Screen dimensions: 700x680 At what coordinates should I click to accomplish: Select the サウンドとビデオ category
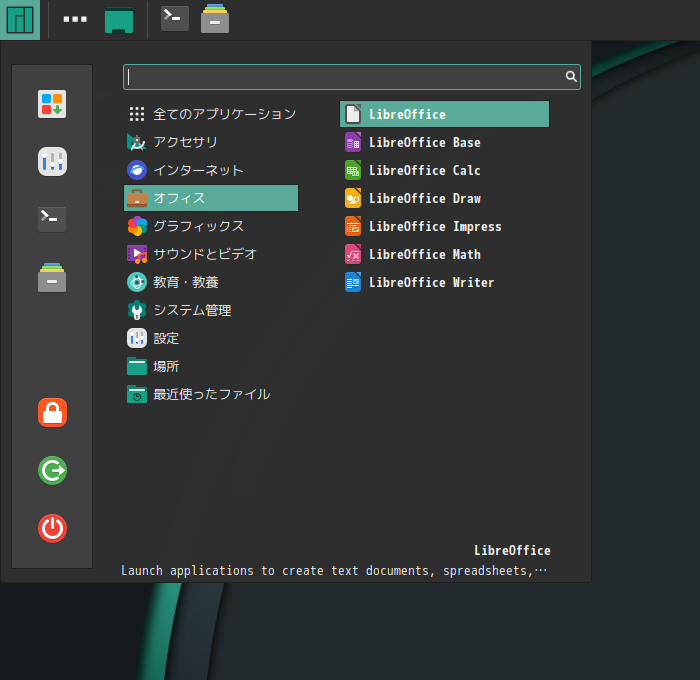[x=211, y=254]
